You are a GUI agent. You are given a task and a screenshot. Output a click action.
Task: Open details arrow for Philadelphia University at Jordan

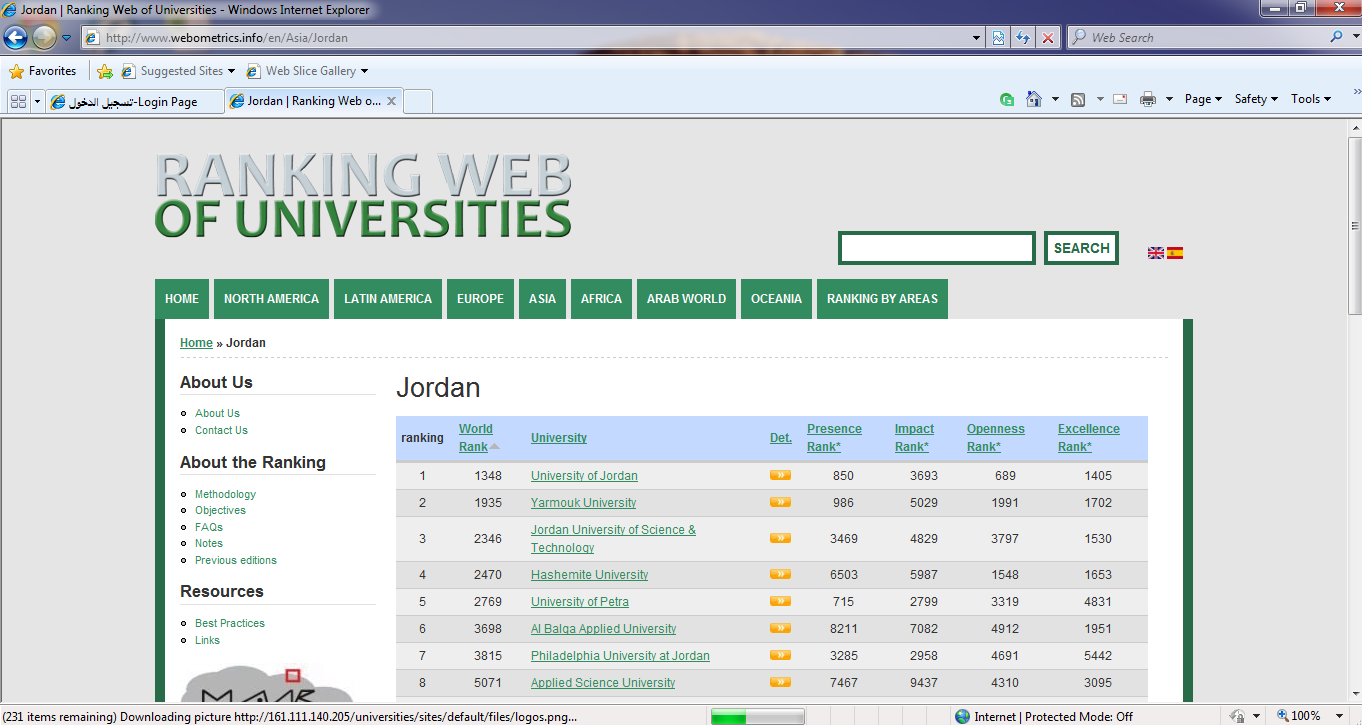click(x=780, y=655)
